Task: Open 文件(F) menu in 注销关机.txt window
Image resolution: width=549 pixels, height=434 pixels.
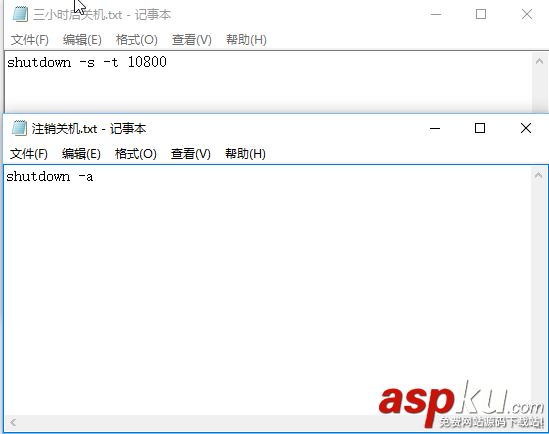Action: tap(29, 154)
